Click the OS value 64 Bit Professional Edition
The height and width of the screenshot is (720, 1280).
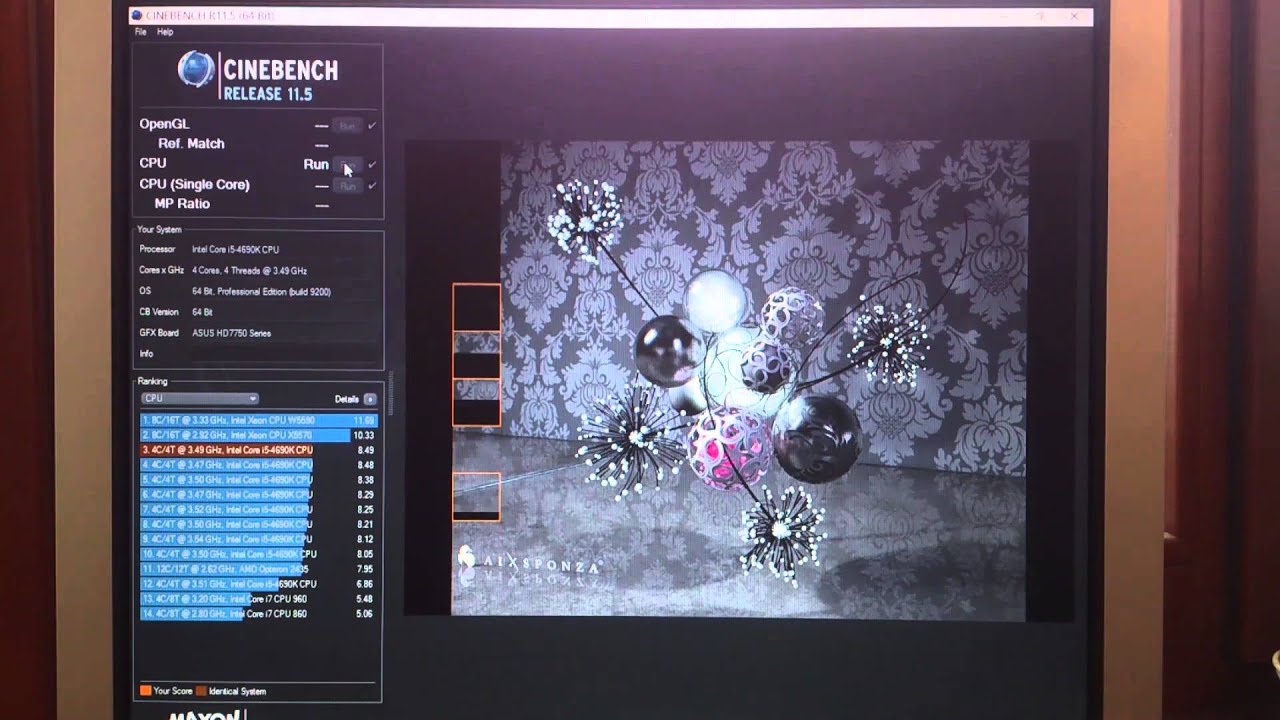pyautogui.click(x=261, y=291)
